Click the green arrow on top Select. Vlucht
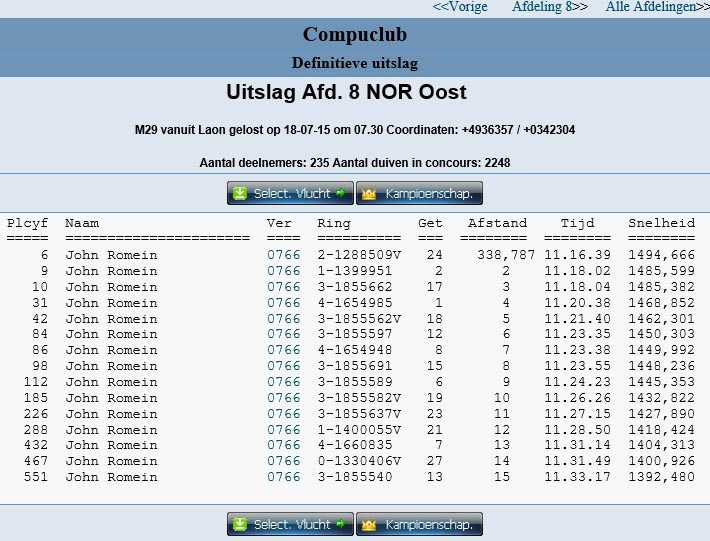Viewport: 710px width, 541px height. pyautogui.click(x=341, y=193)
